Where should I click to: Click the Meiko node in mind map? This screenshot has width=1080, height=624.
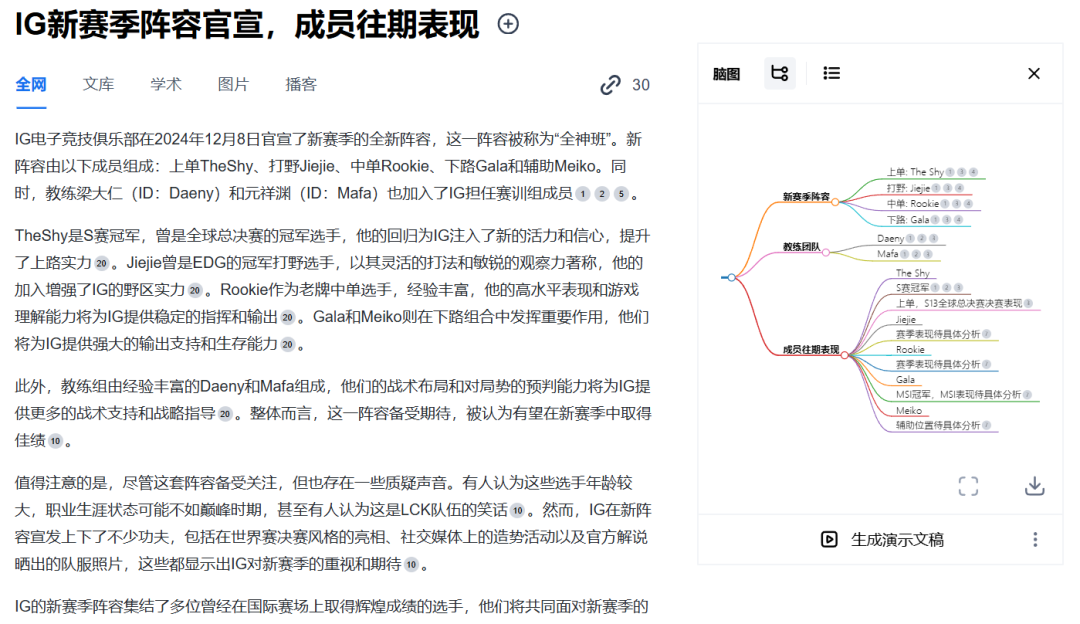coord(908,410)
